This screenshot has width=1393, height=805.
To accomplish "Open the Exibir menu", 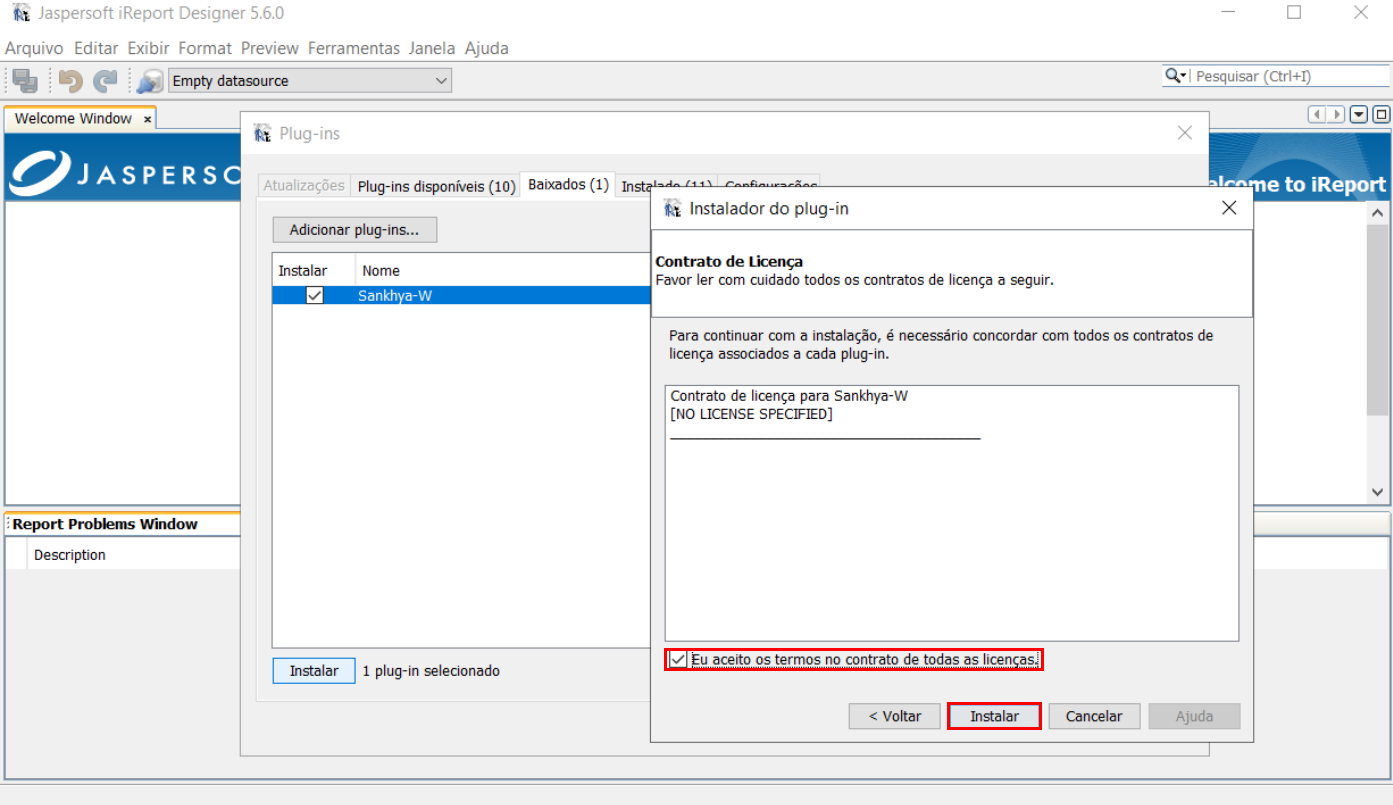I will point(148,48).
